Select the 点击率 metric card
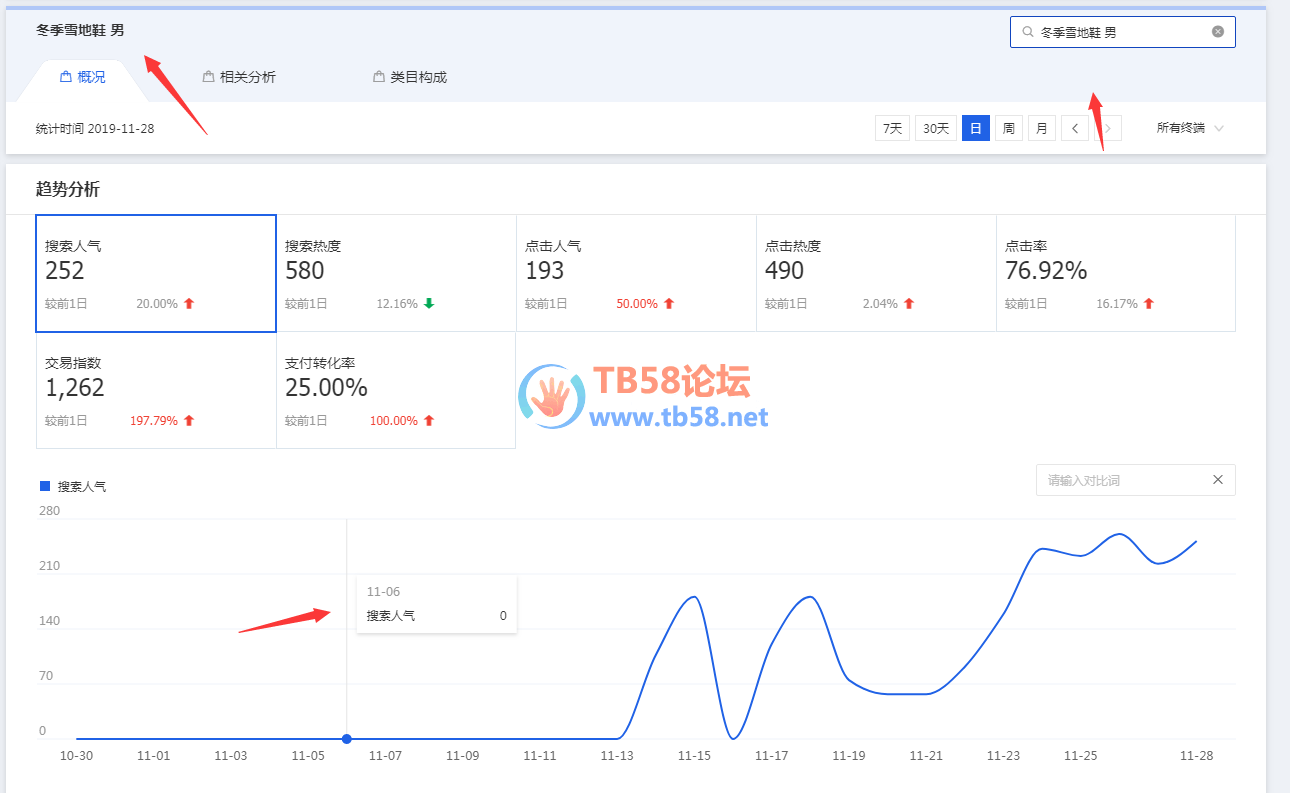 [x=1115, y=273]
